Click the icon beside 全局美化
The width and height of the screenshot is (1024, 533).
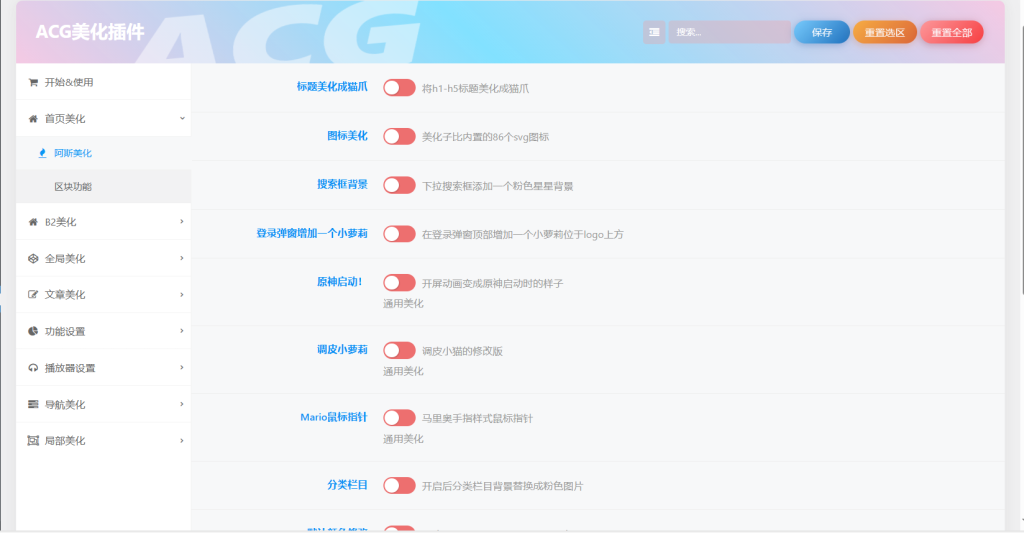[33, 259]
